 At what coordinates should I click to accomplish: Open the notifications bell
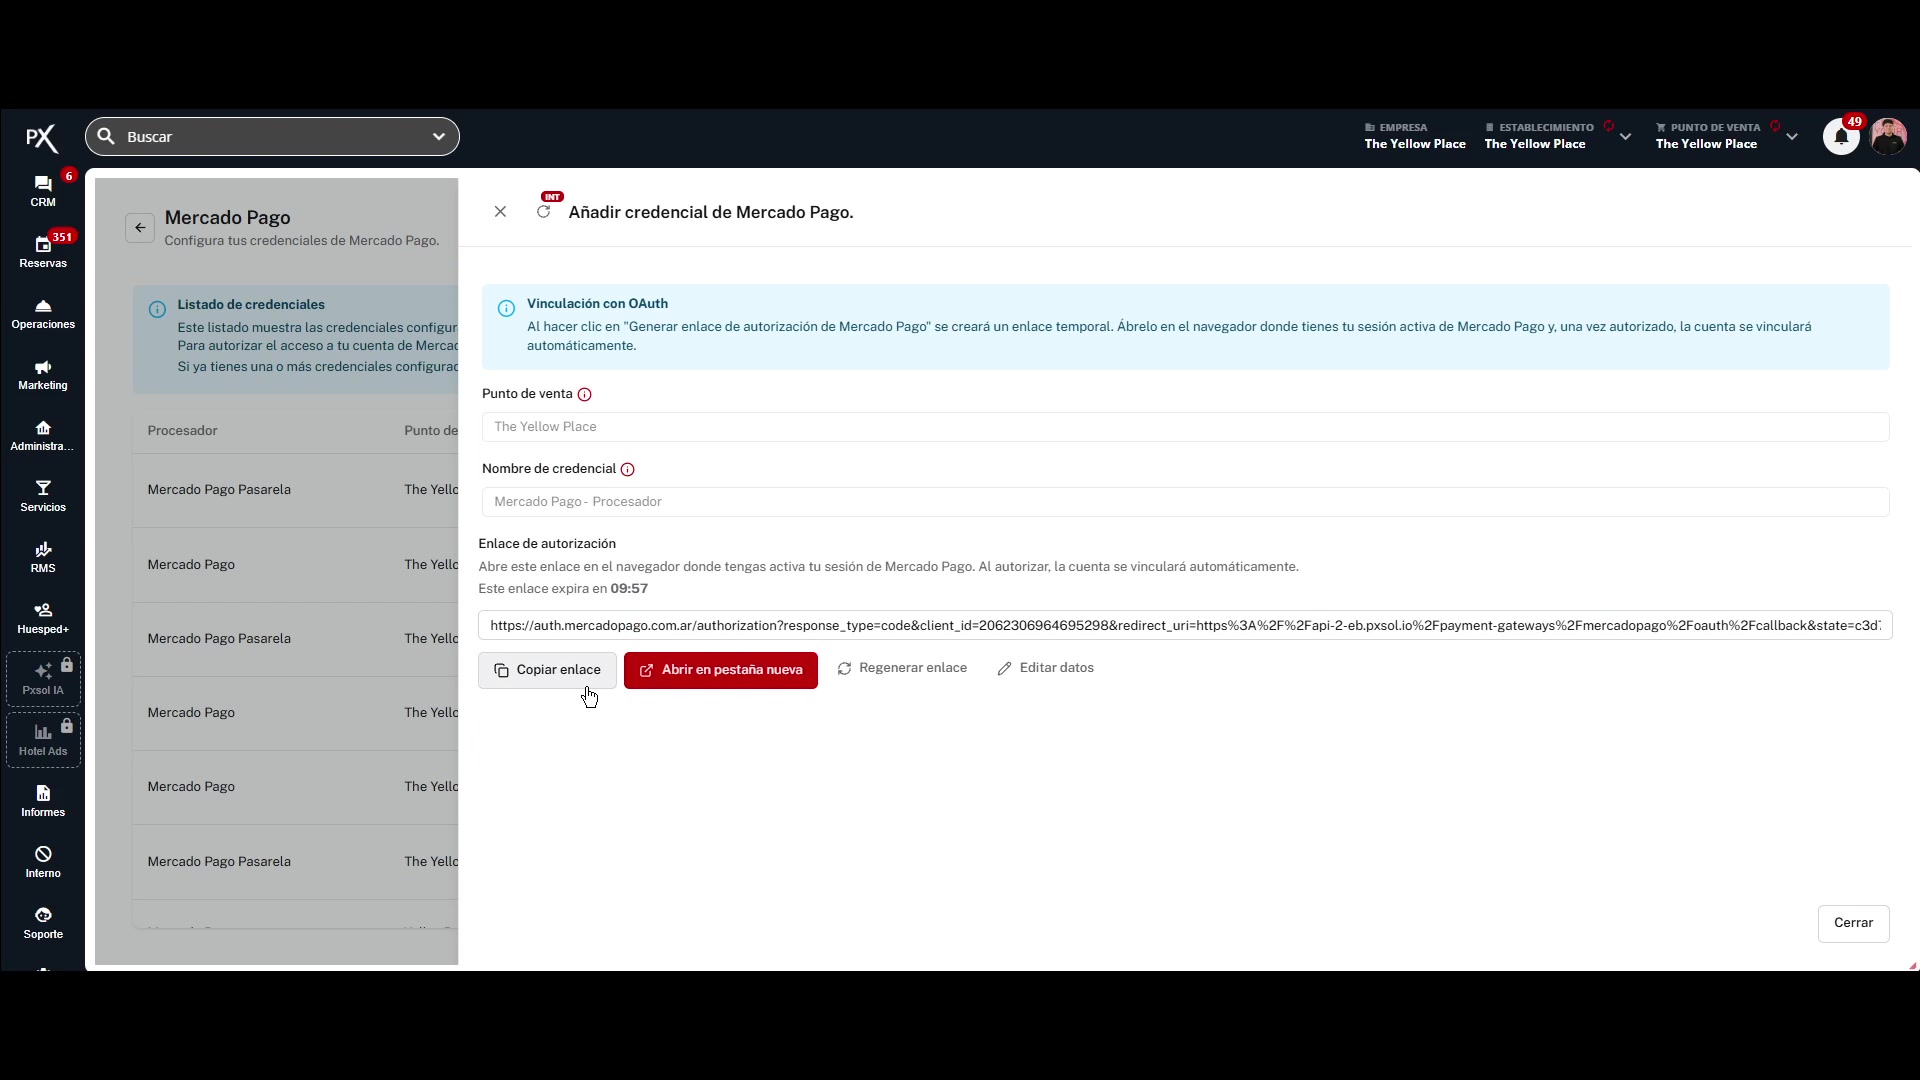[1841, 137]
